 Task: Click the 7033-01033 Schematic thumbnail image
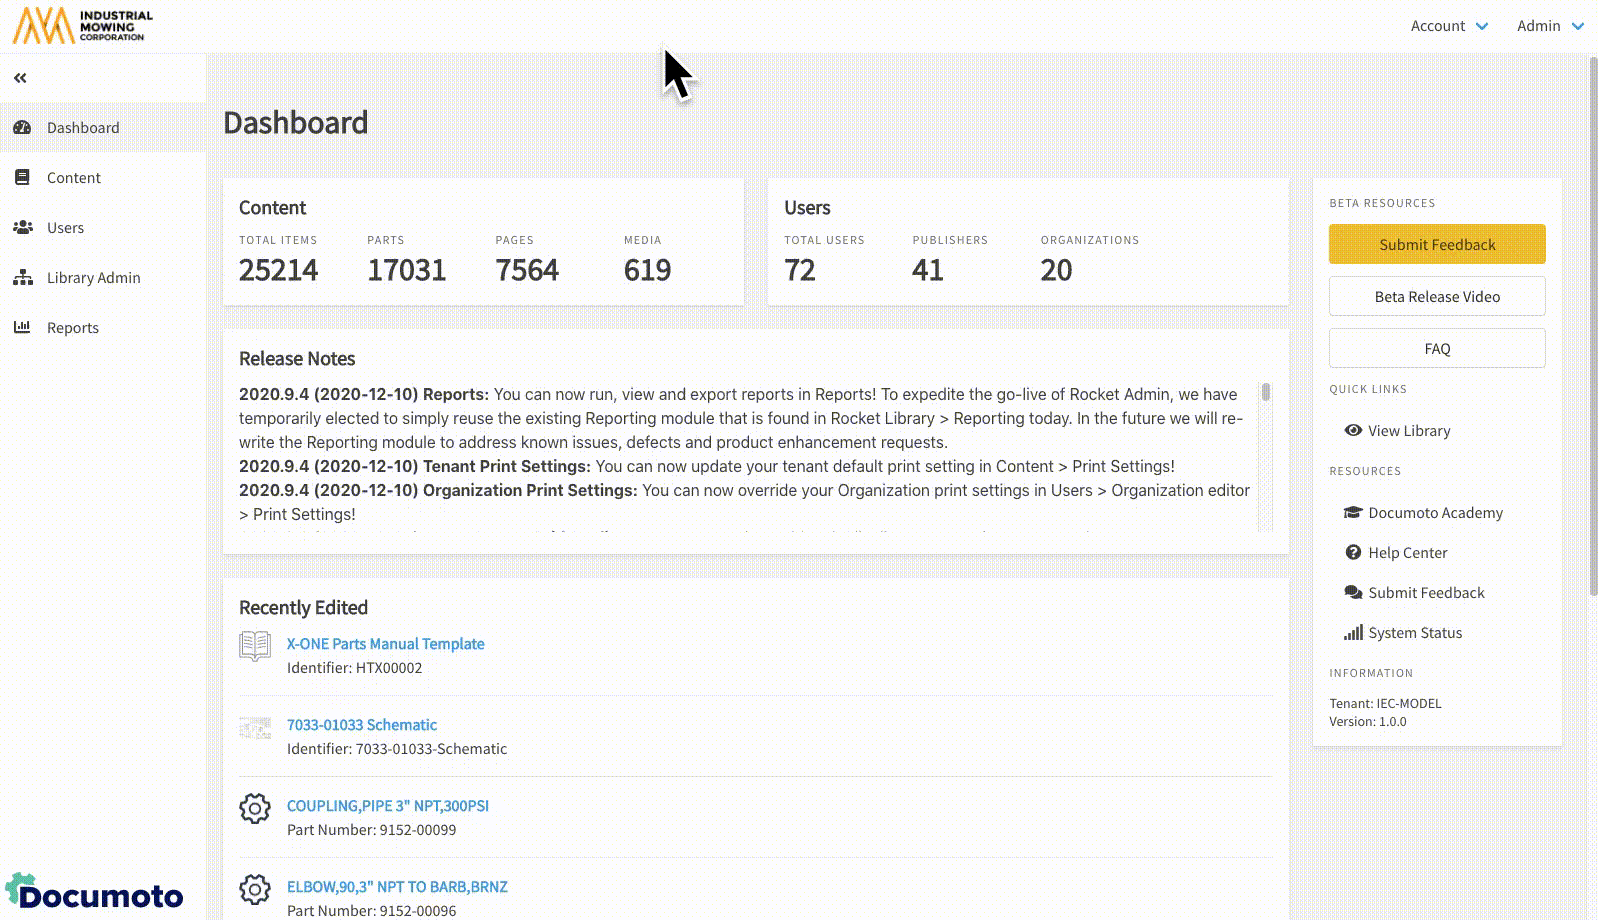255,728
